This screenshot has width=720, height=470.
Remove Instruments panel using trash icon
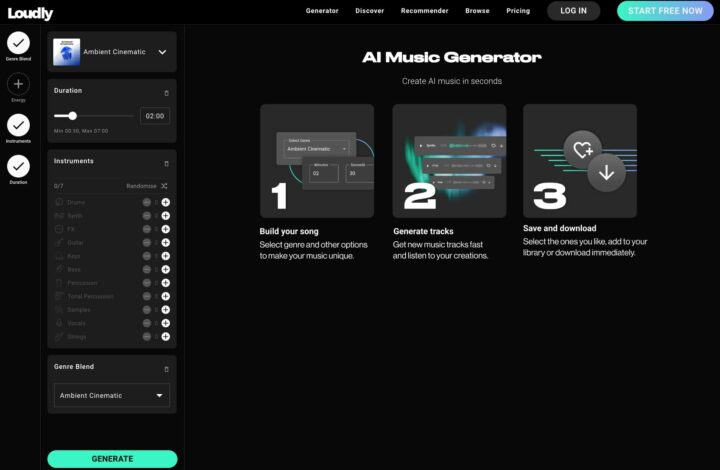(166, 162)
